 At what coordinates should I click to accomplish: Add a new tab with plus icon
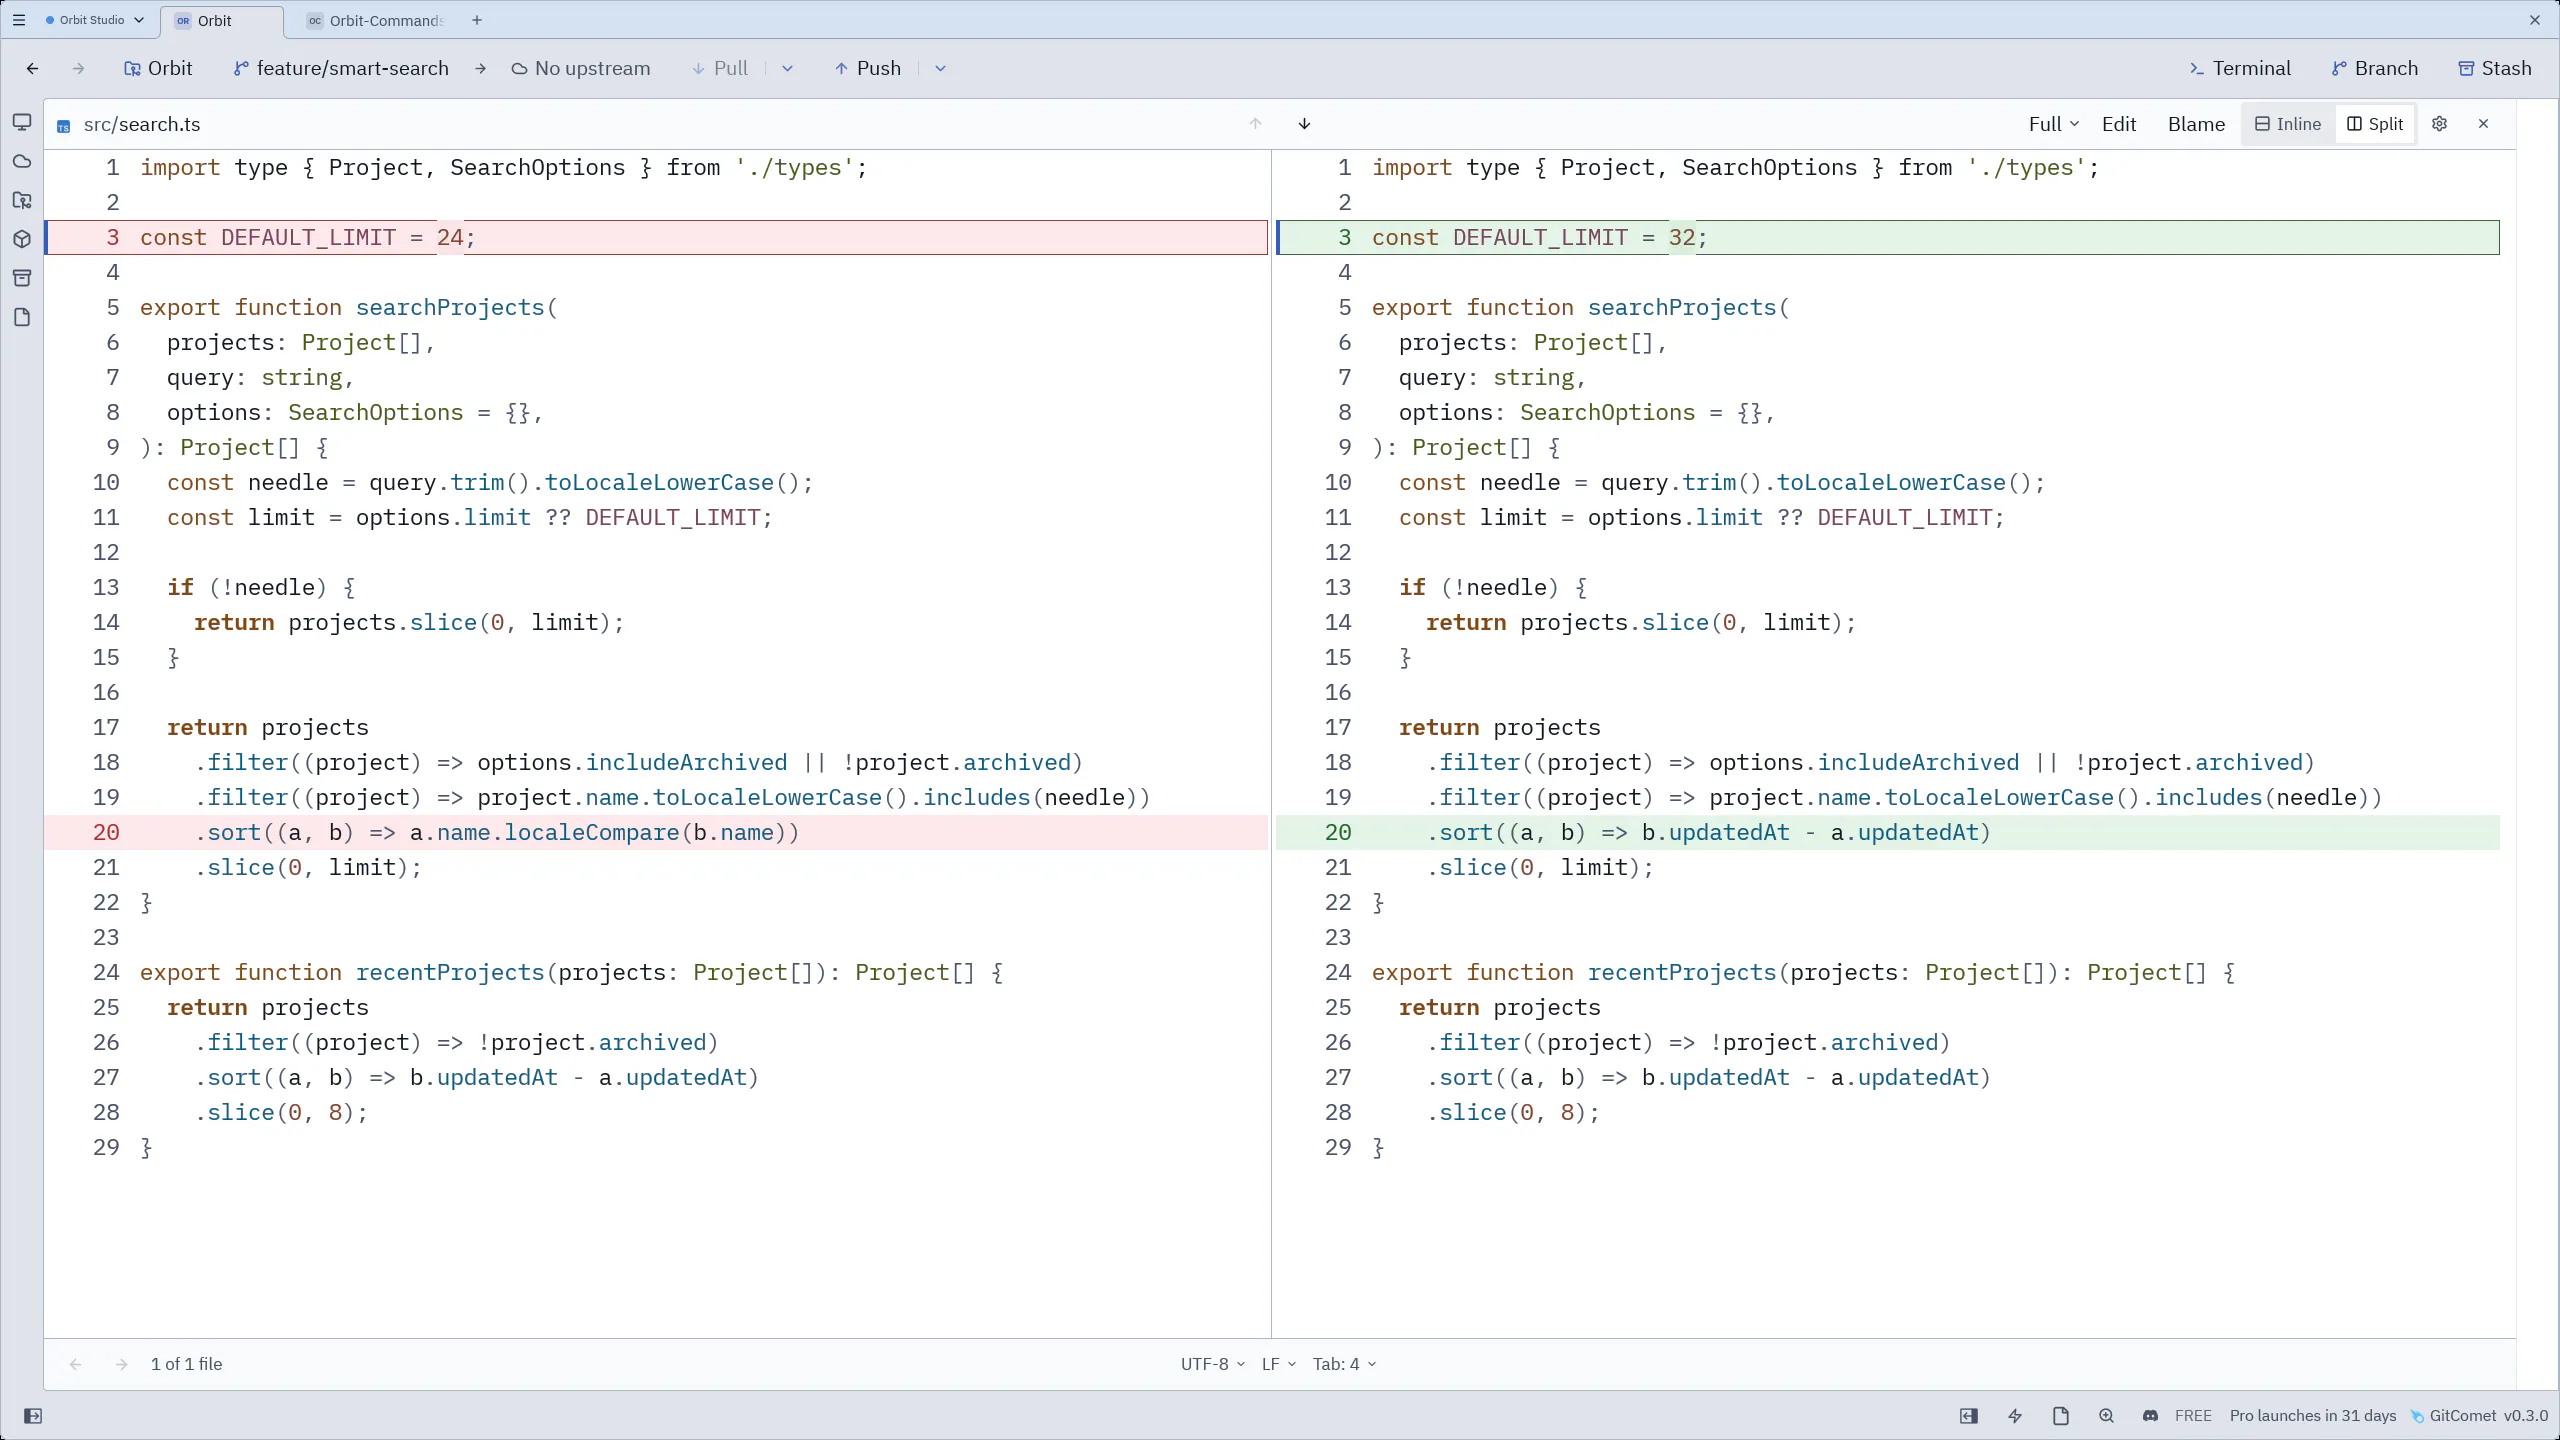click(477, 20)
